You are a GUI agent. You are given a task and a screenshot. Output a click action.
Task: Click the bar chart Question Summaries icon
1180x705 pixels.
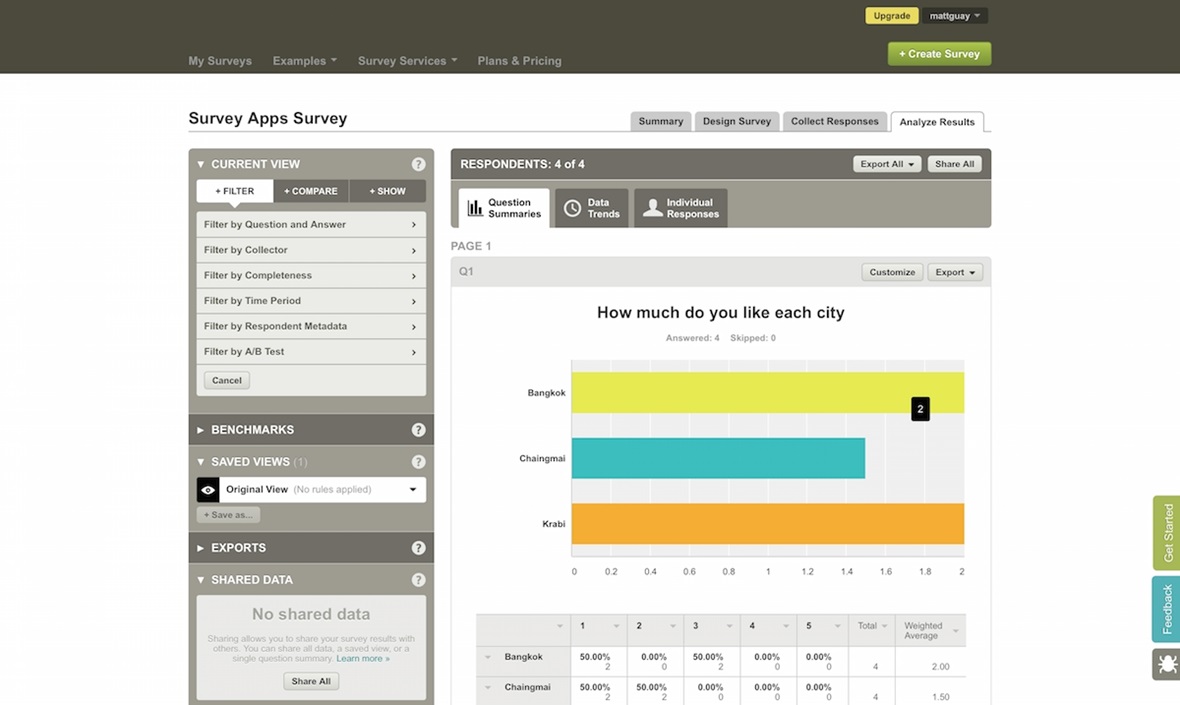click(x=475, y=208)
